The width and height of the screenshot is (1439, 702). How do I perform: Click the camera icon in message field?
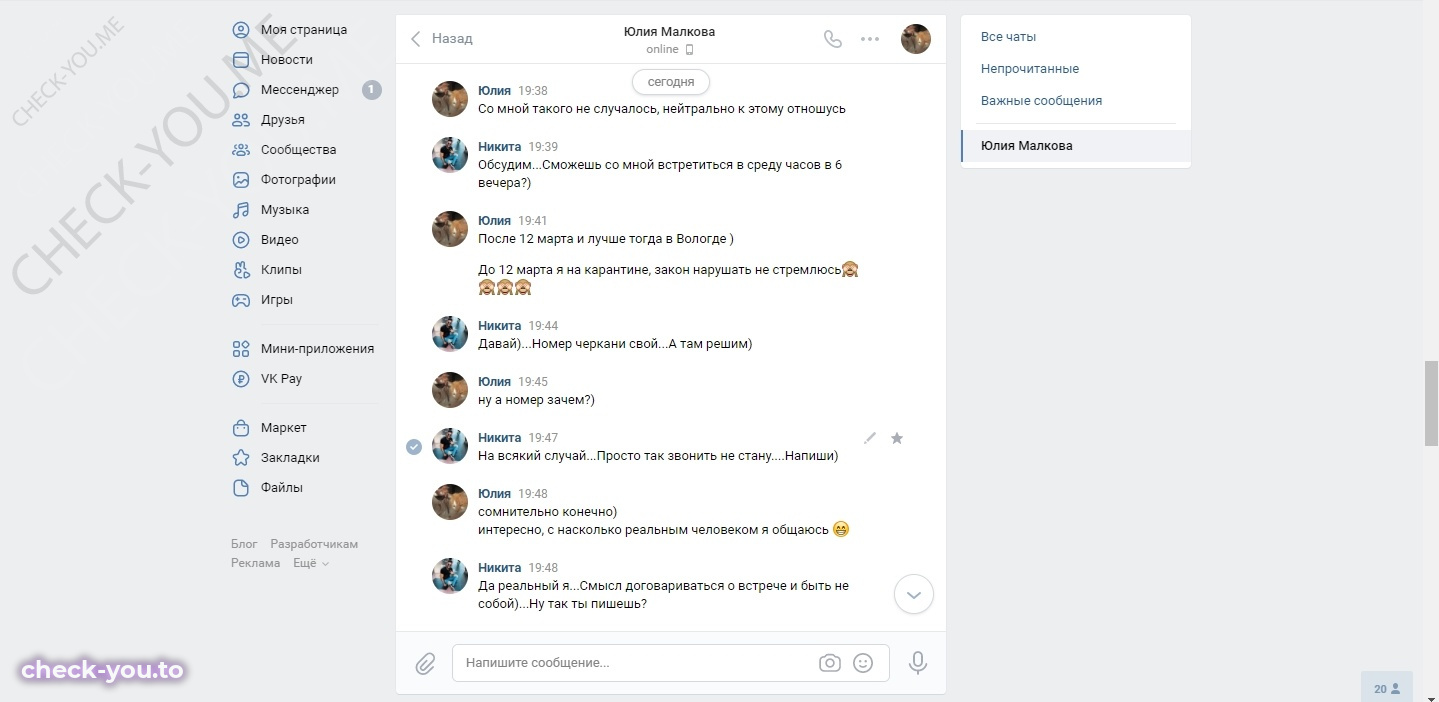829,663
